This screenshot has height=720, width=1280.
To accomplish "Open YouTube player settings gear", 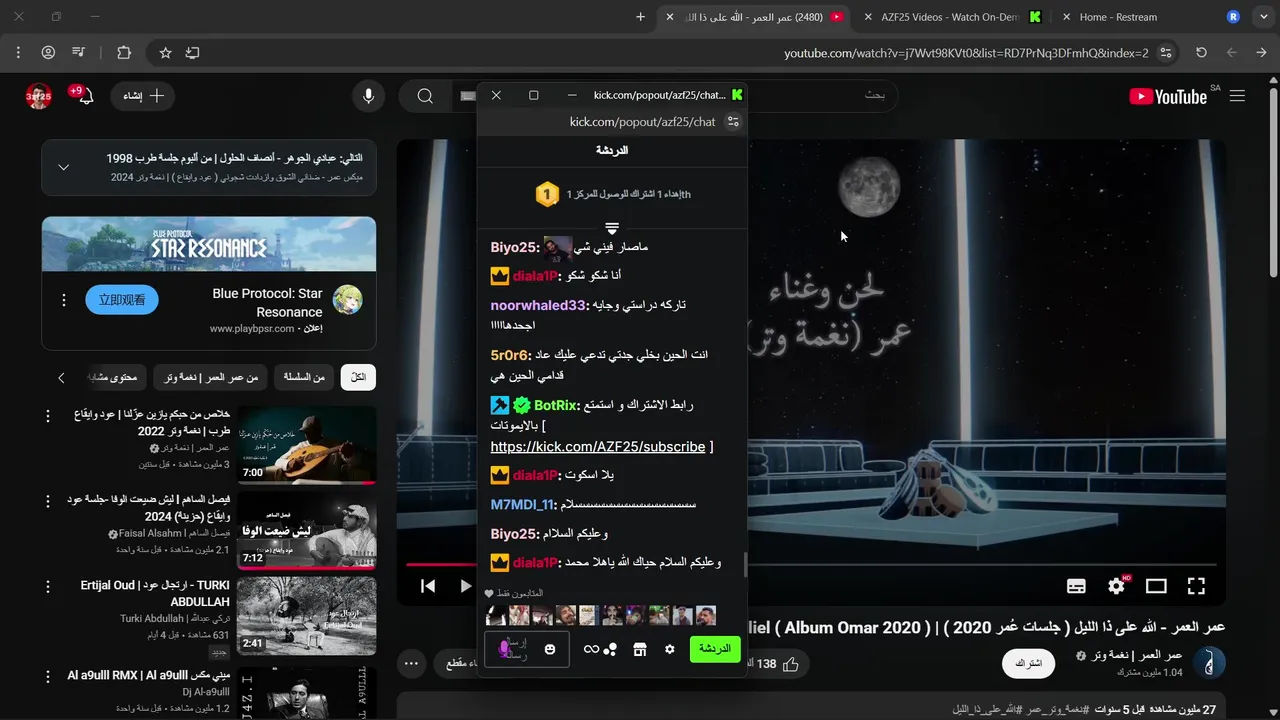I will click(x=1116, y=586).
